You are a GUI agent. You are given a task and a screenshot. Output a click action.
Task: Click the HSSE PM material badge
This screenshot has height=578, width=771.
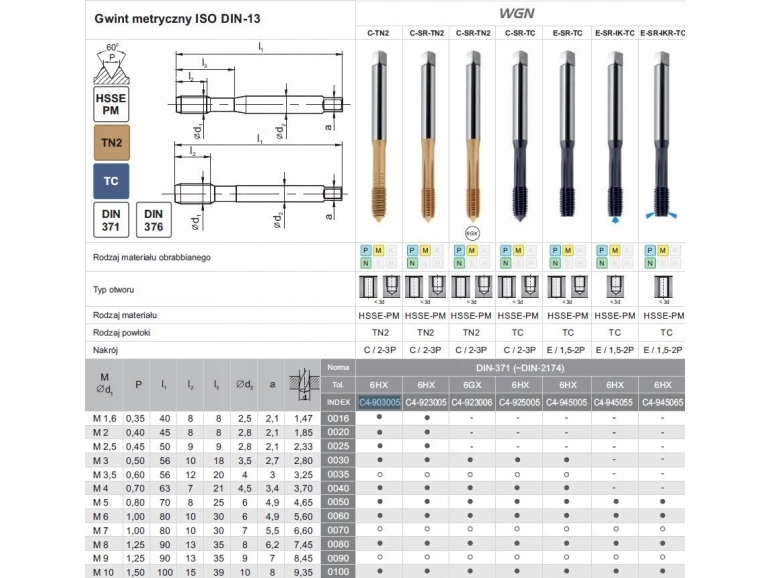111,104
